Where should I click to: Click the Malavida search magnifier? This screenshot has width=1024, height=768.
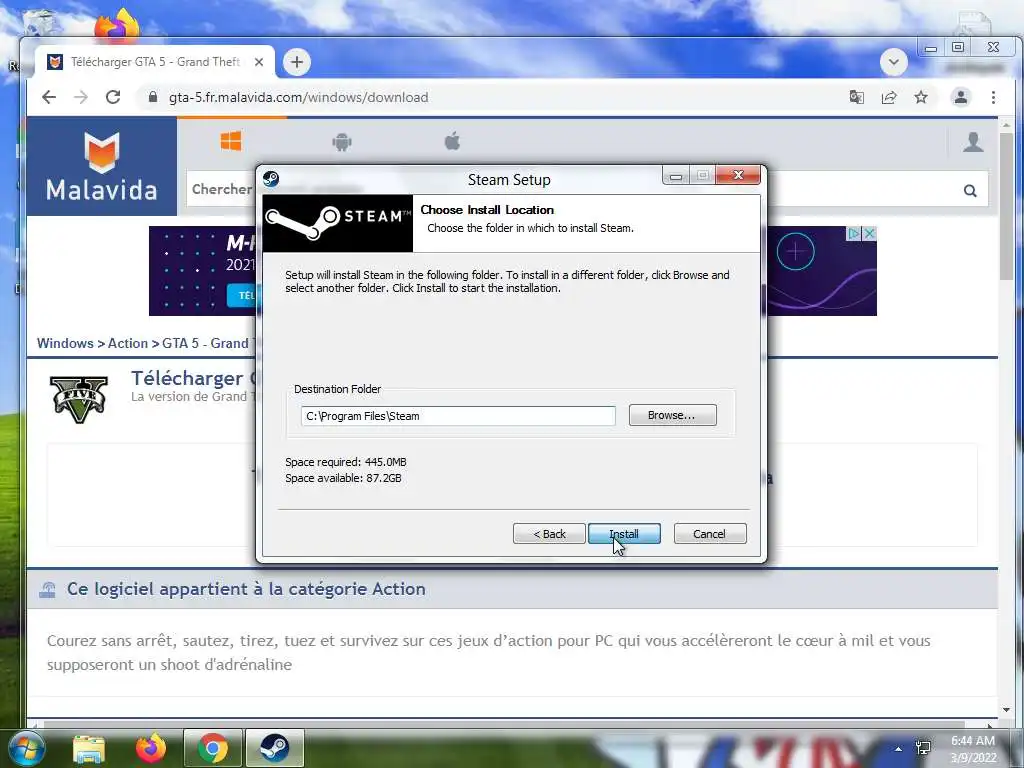click(x=970, y=190)
